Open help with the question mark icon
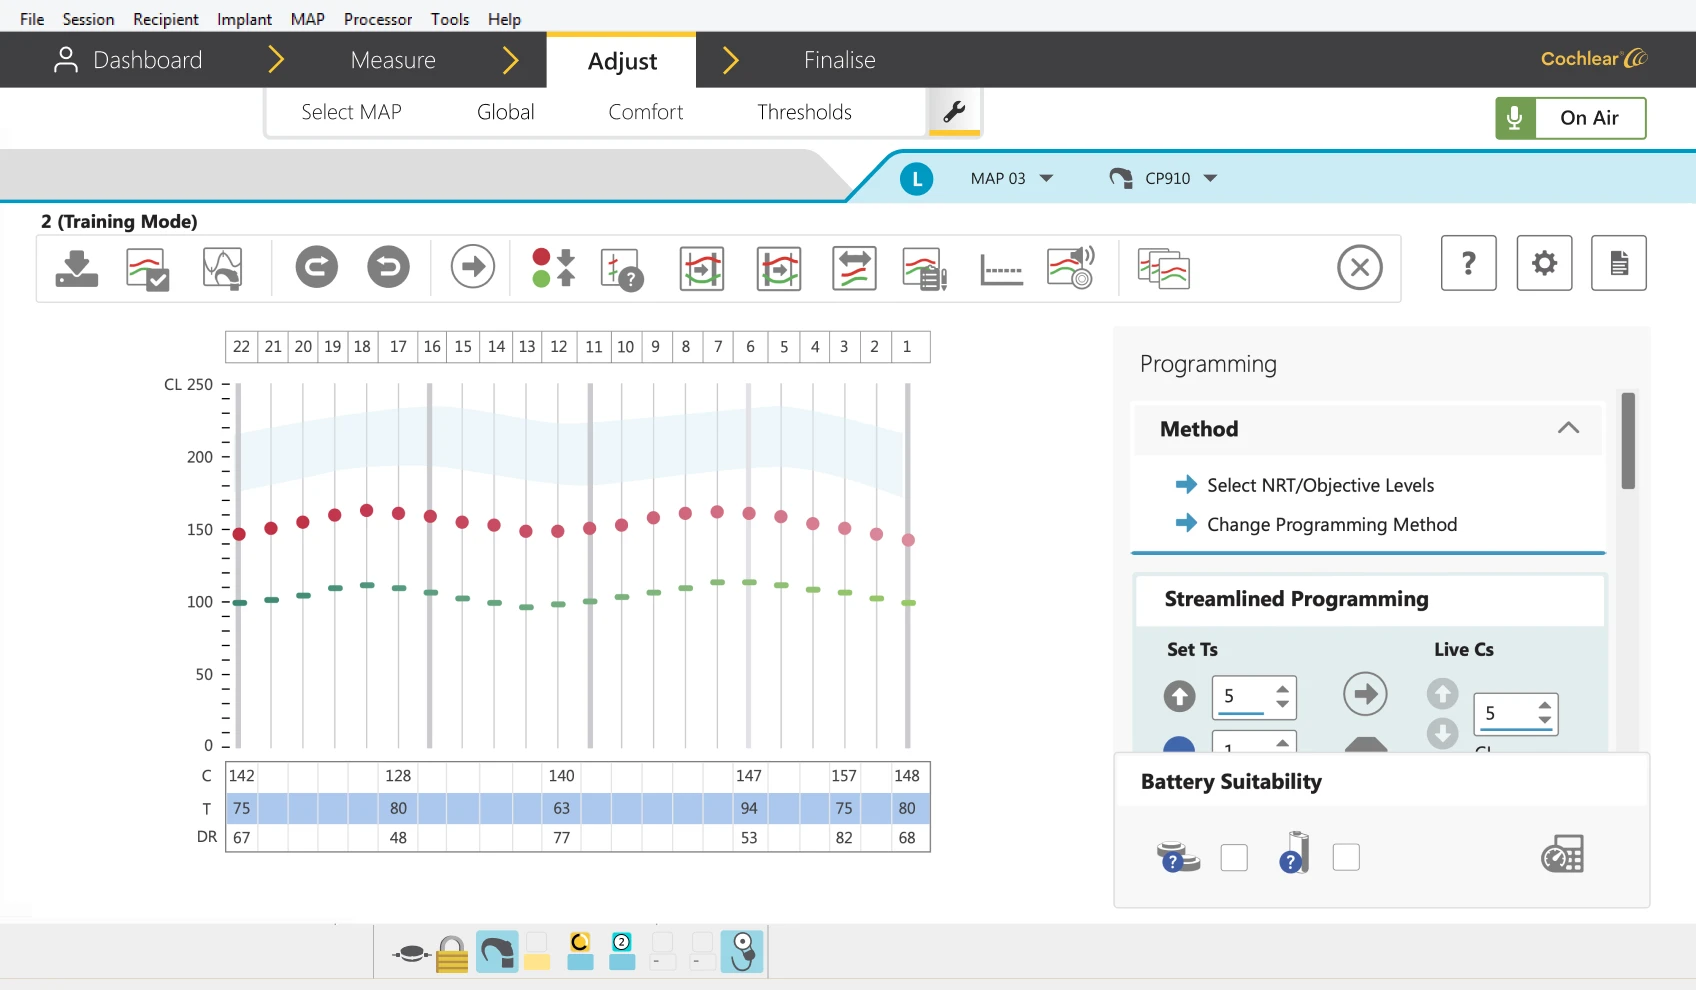Image resolution: width=1696 pixels, height=990 pixels. click(1468, 264)
